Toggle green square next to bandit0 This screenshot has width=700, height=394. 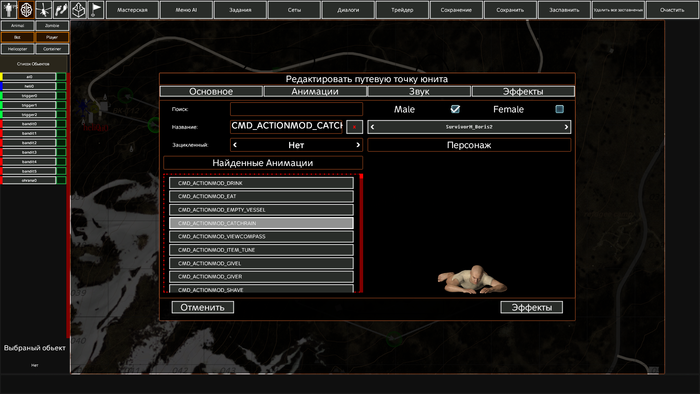(61, 124)
